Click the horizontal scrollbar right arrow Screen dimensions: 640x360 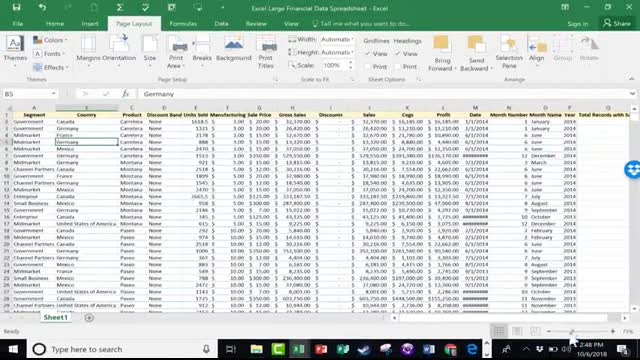(x=625, y=318)
